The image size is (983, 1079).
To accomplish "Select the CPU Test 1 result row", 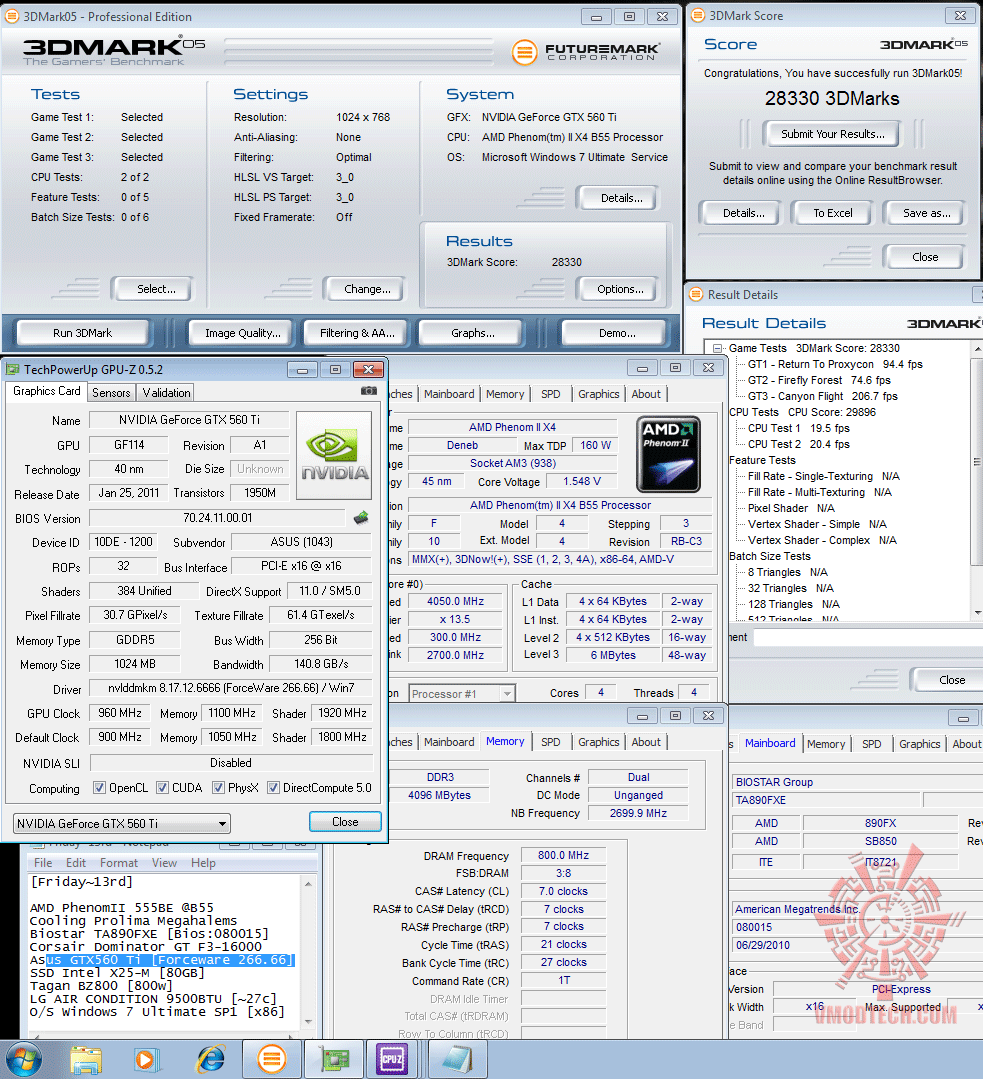I will (x=799, y=428).
